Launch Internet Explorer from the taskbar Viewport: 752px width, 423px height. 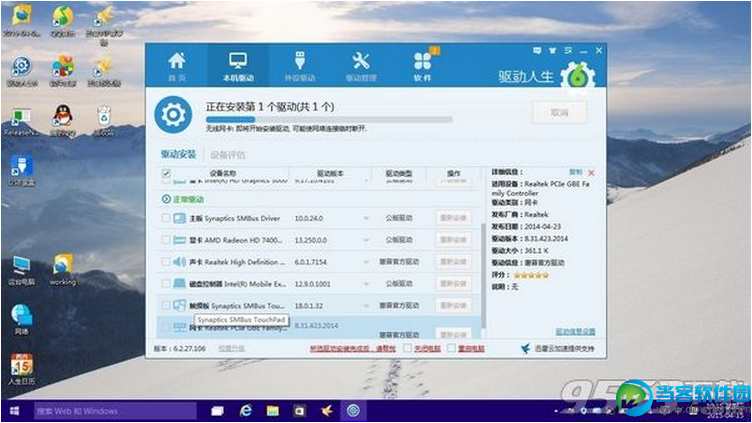(x=246, y=411)
